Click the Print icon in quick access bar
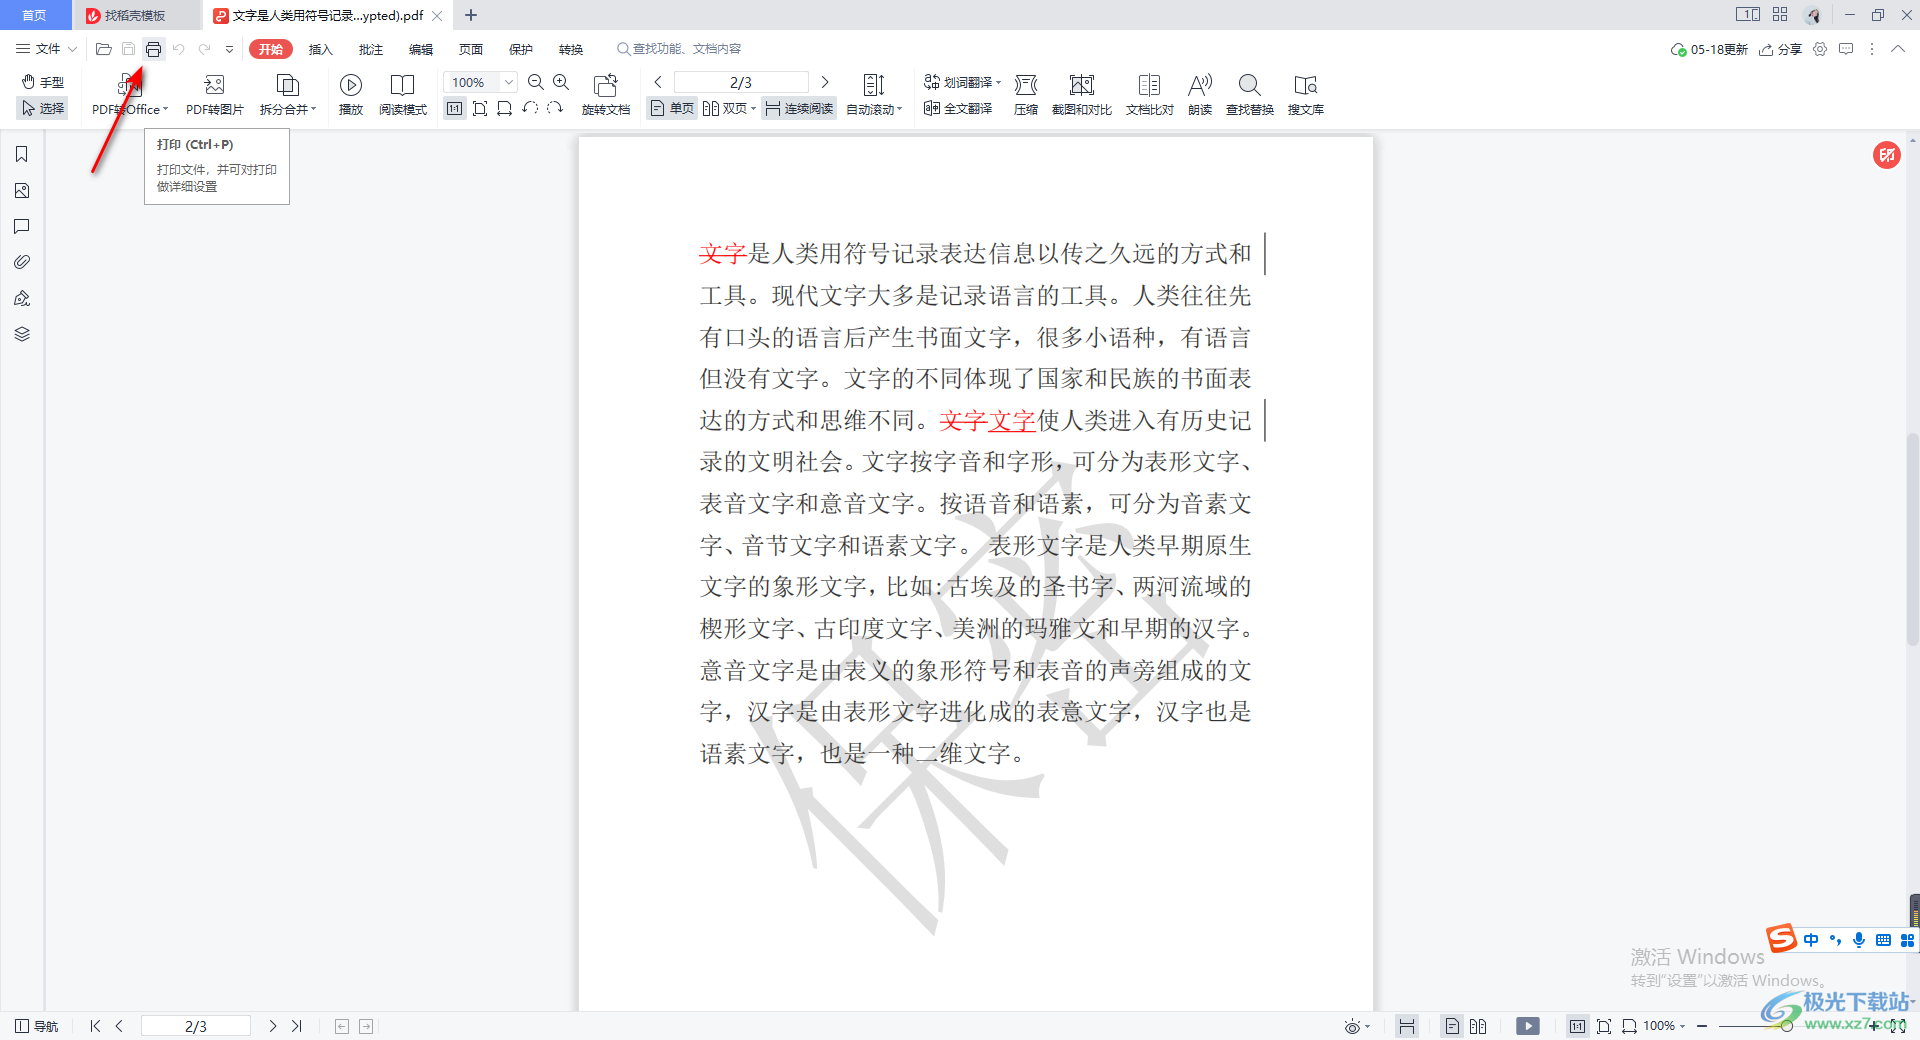 (x=153, y=49)
